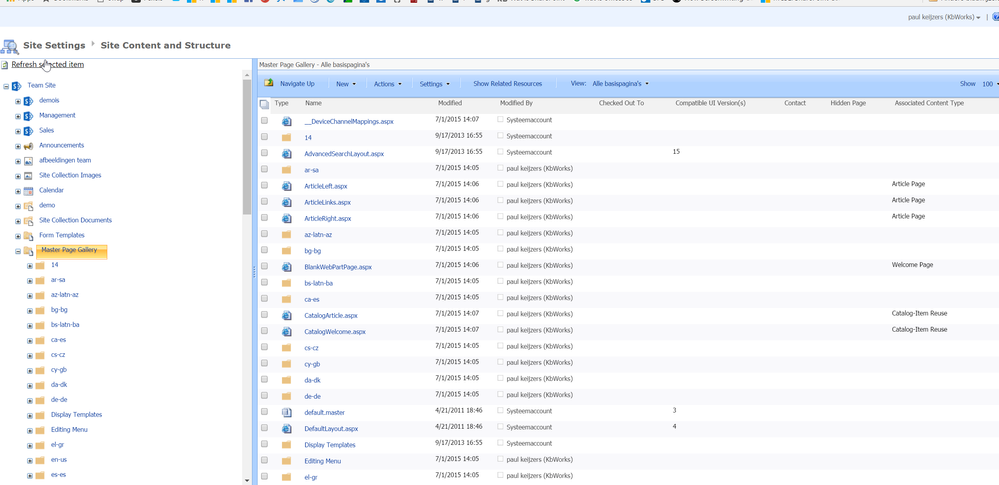Click the AdvancedSearchLayout.aspx page icon
The height and width of the screenshot is (485, 999).
pos(287,154)
